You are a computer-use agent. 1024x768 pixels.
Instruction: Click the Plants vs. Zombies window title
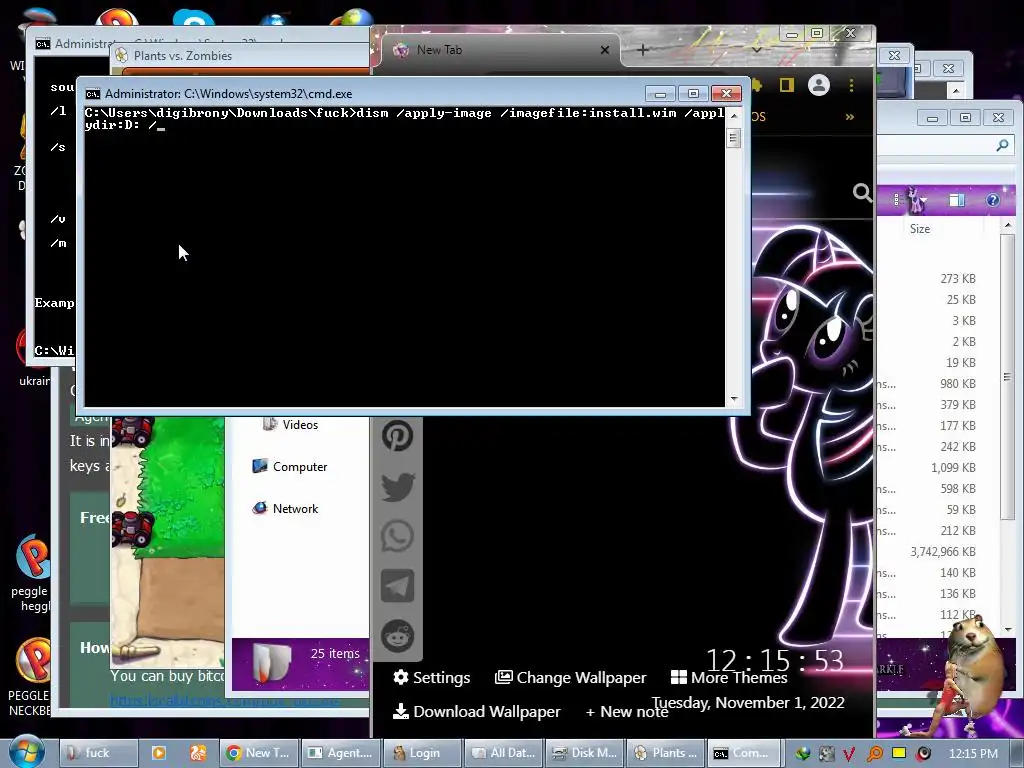(x=183, y=56)
